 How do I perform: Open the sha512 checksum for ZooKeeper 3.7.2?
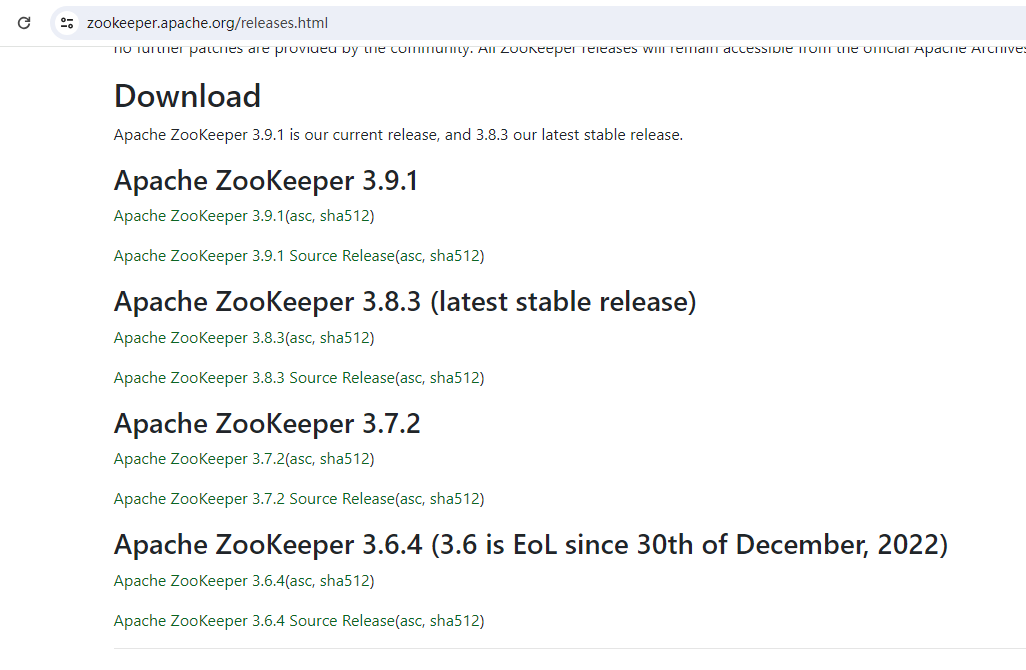click(x=344, y=459)
